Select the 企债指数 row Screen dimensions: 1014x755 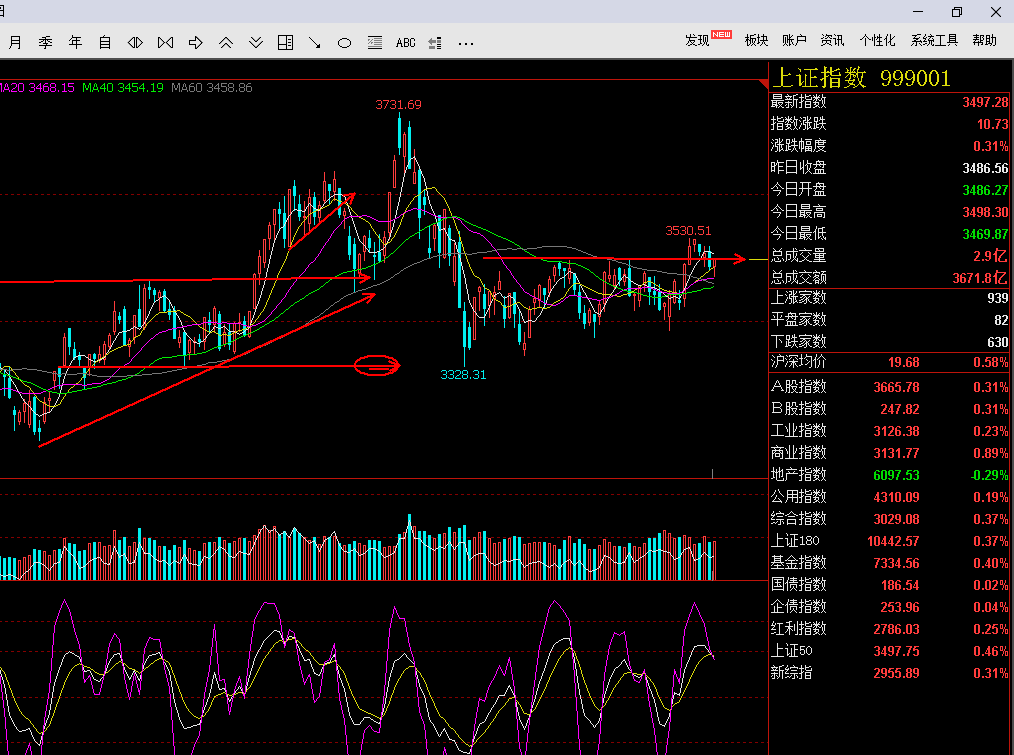tap(889, 607)
